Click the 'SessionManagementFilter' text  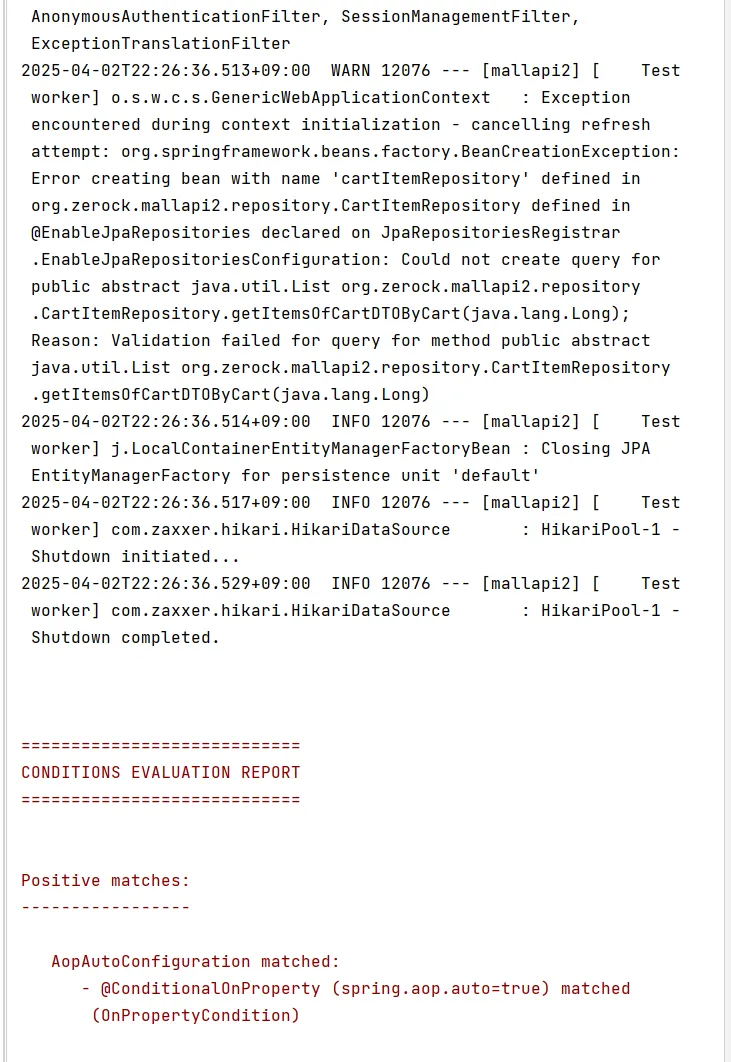[456, 16]
